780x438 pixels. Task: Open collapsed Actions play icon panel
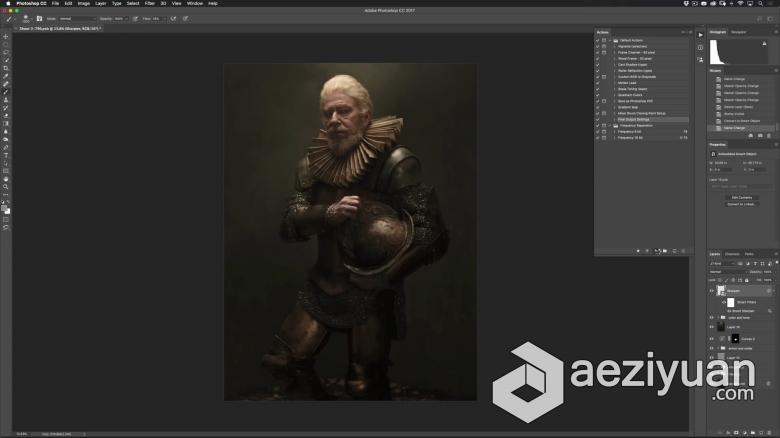(700, 35)
